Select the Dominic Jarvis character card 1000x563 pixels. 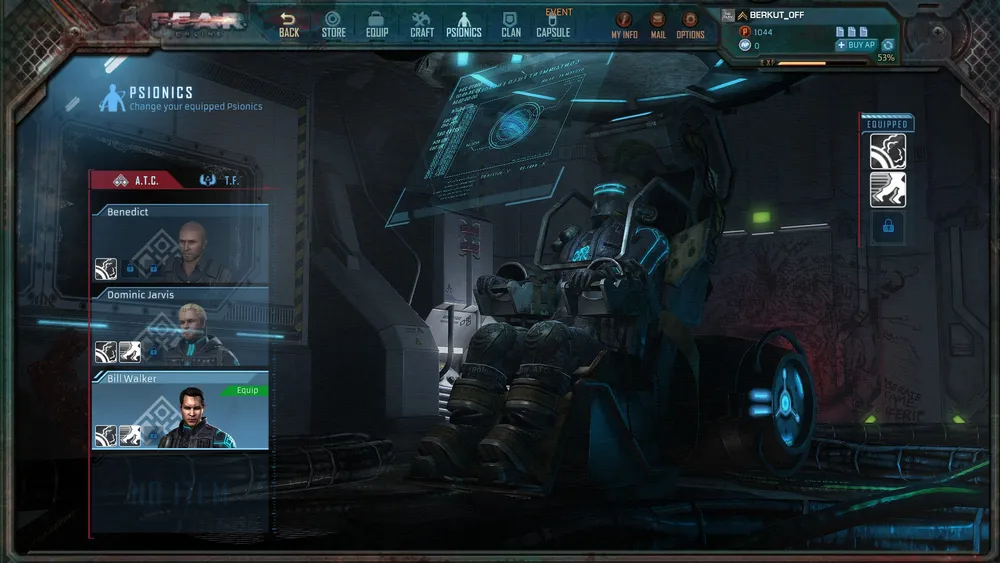[180, 327]
